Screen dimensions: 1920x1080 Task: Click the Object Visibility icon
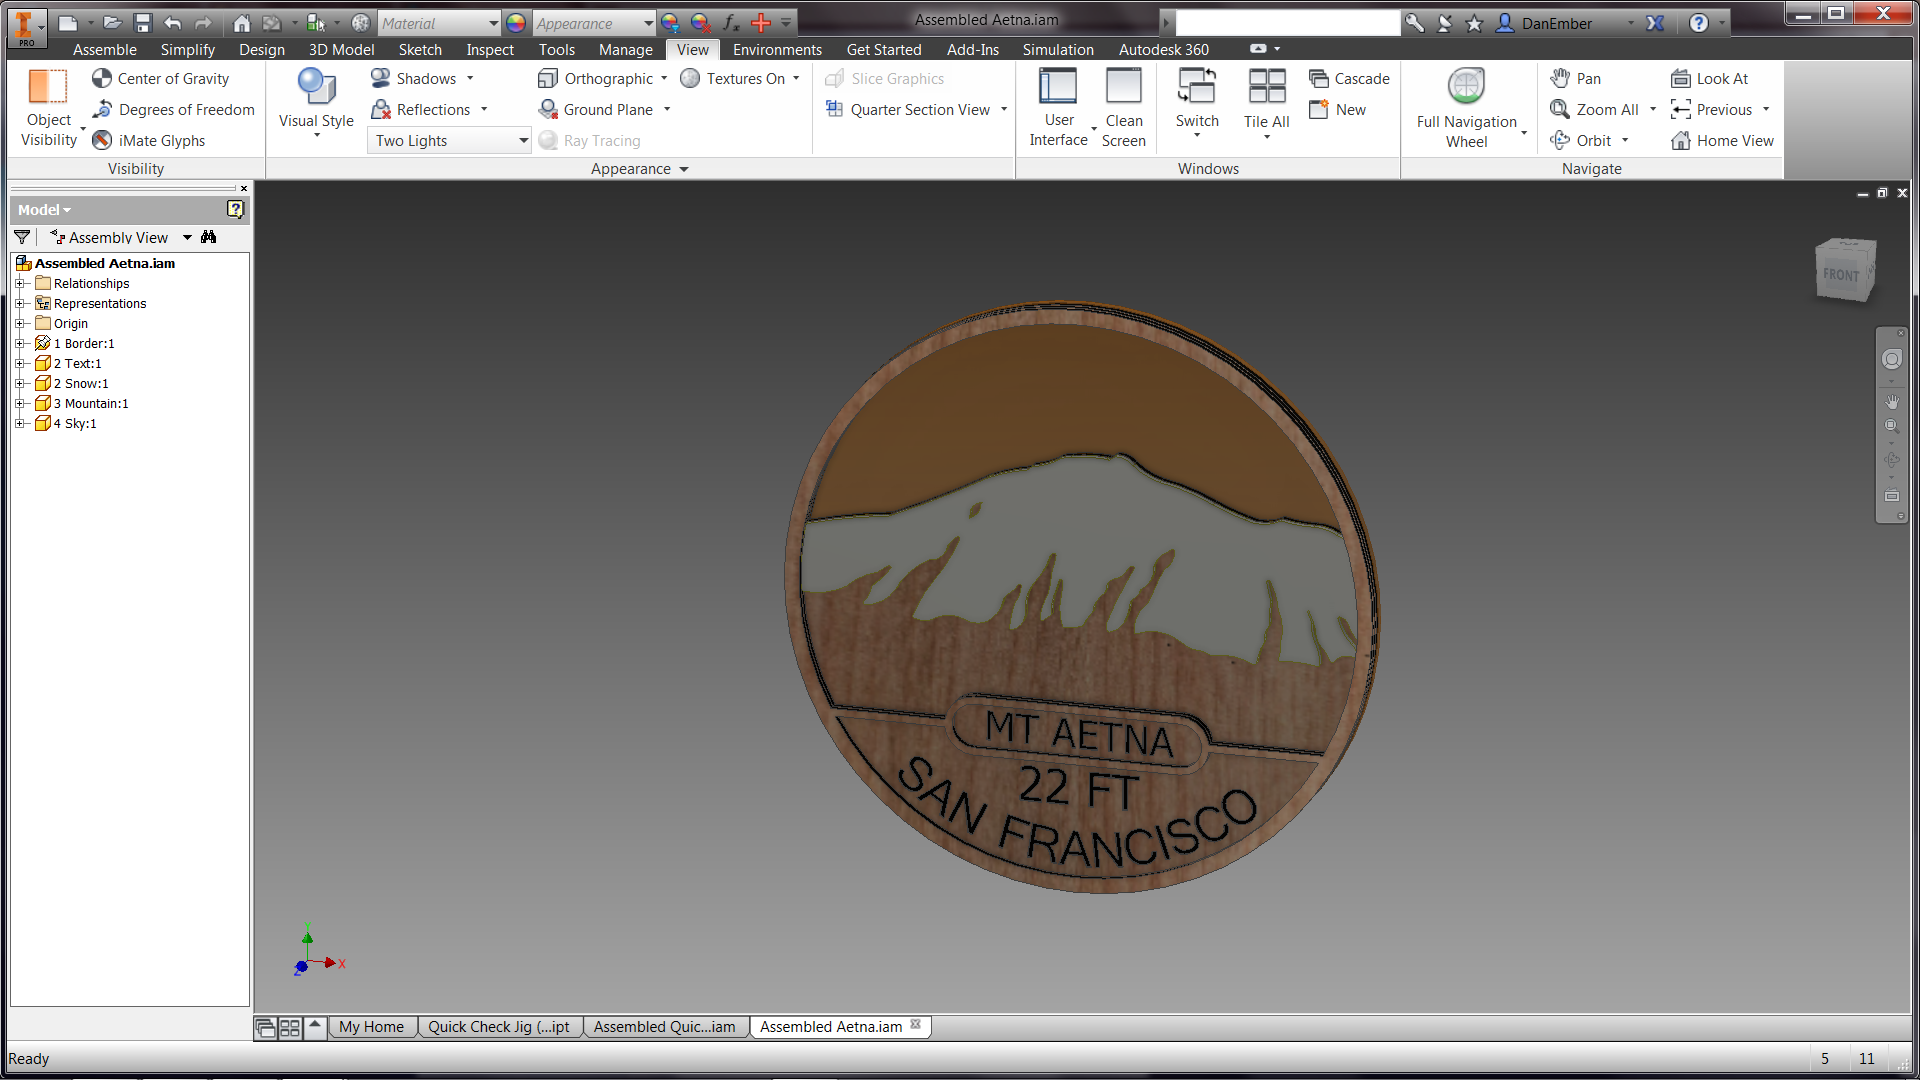click(48, 87)
